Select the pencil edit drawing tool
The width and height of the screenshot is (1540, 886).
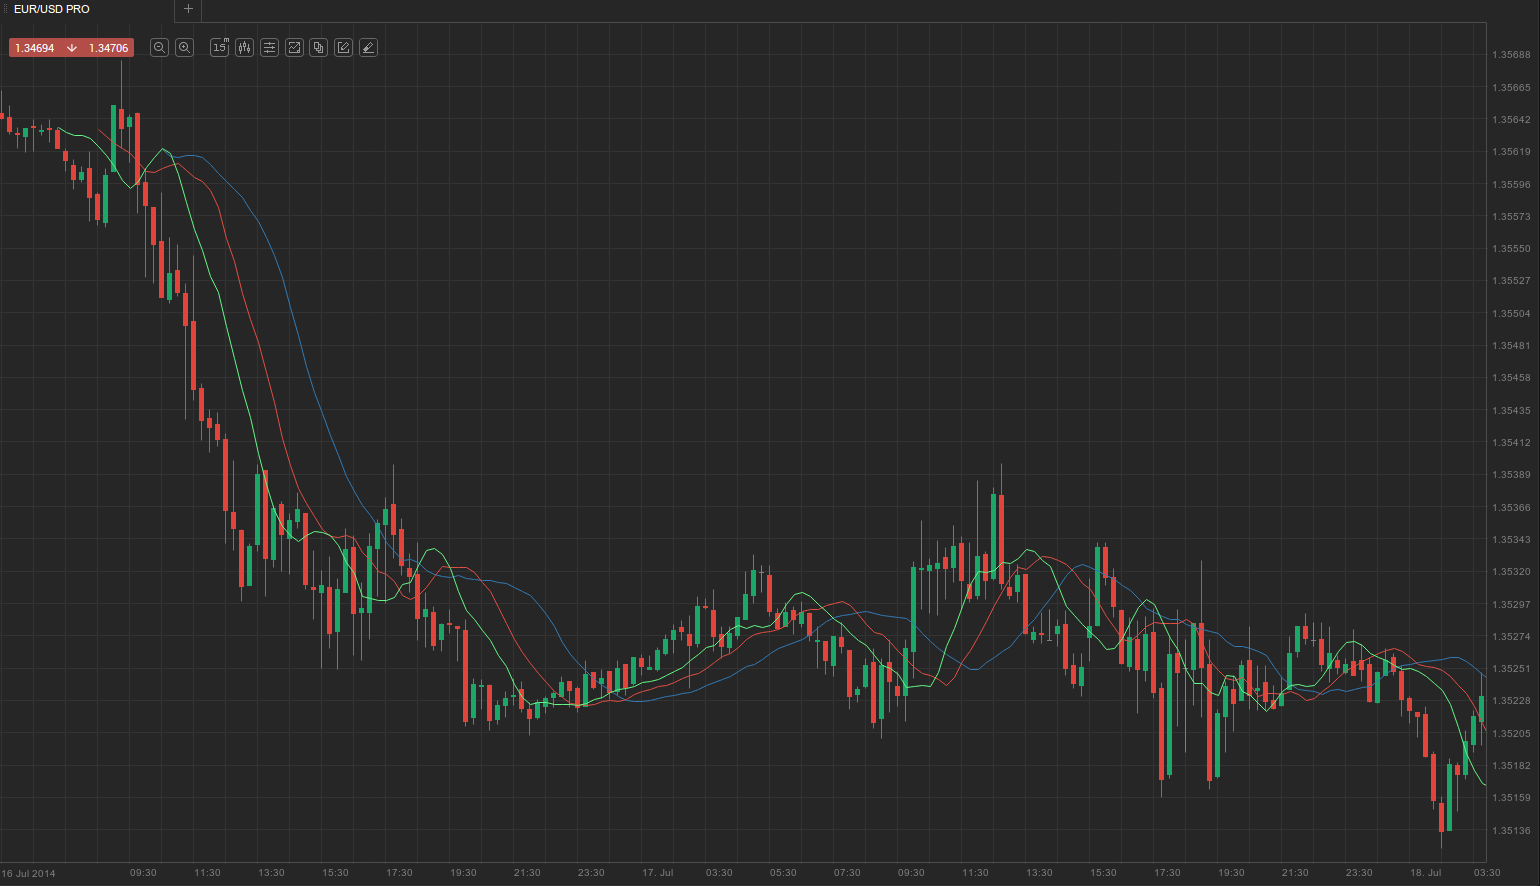[343, 48]
